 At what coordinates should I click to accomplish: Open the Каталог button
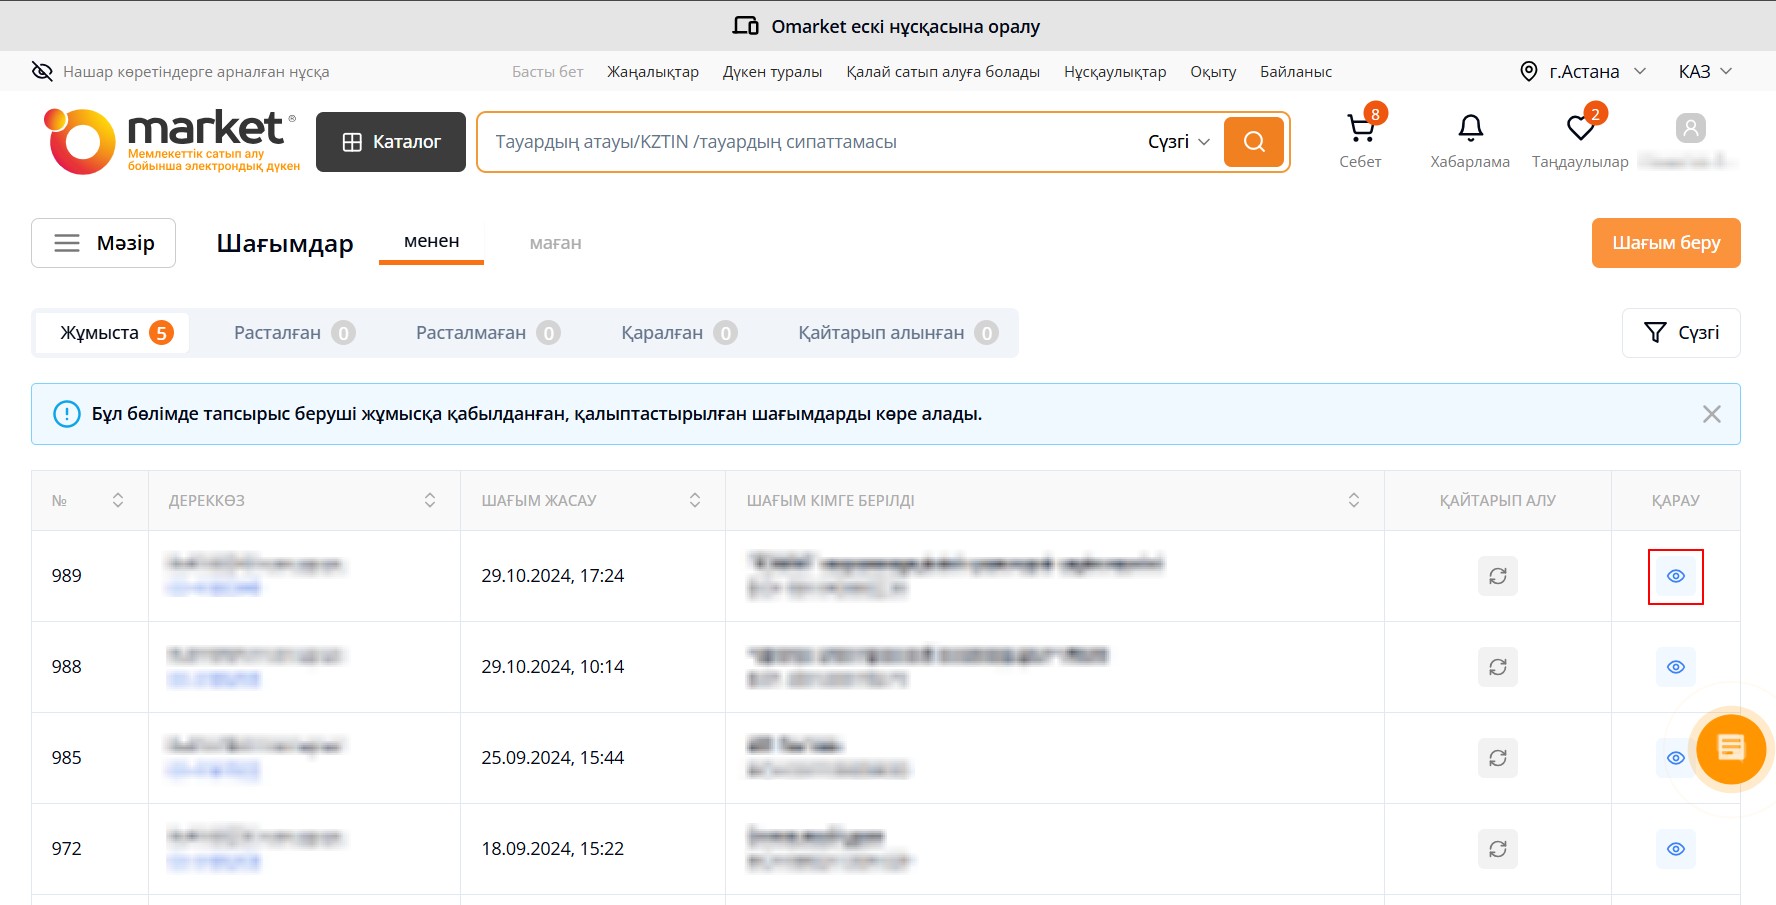click(391, 142)
